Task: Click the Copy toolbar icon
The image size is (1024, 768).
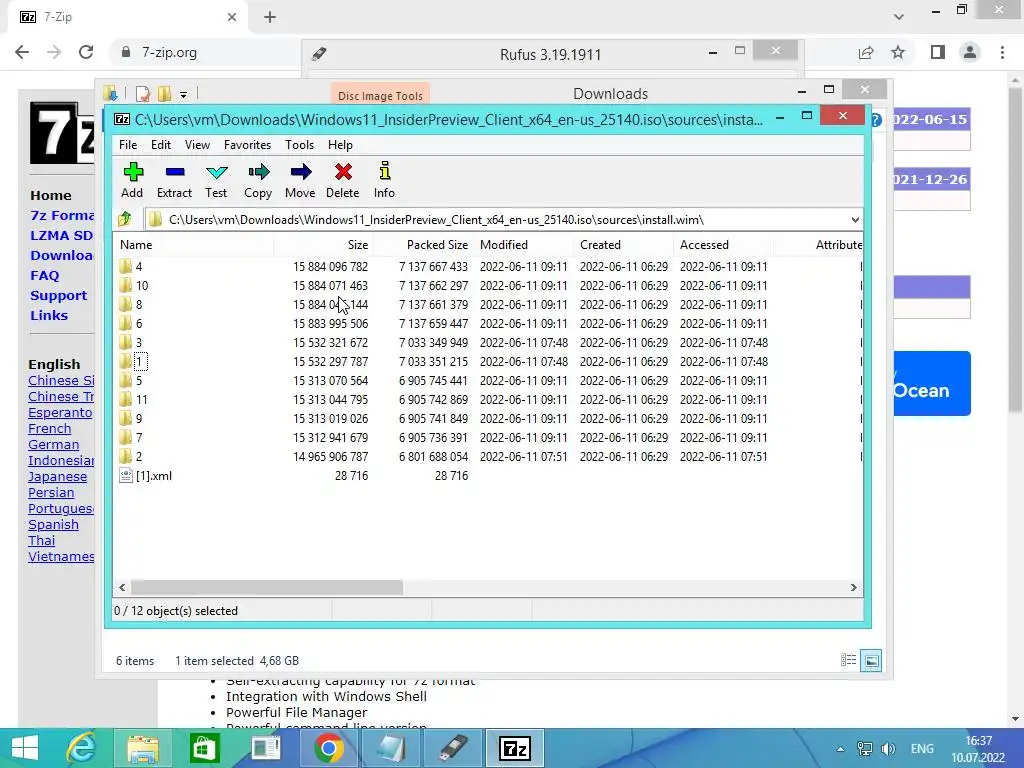Action: pos(258,180)
